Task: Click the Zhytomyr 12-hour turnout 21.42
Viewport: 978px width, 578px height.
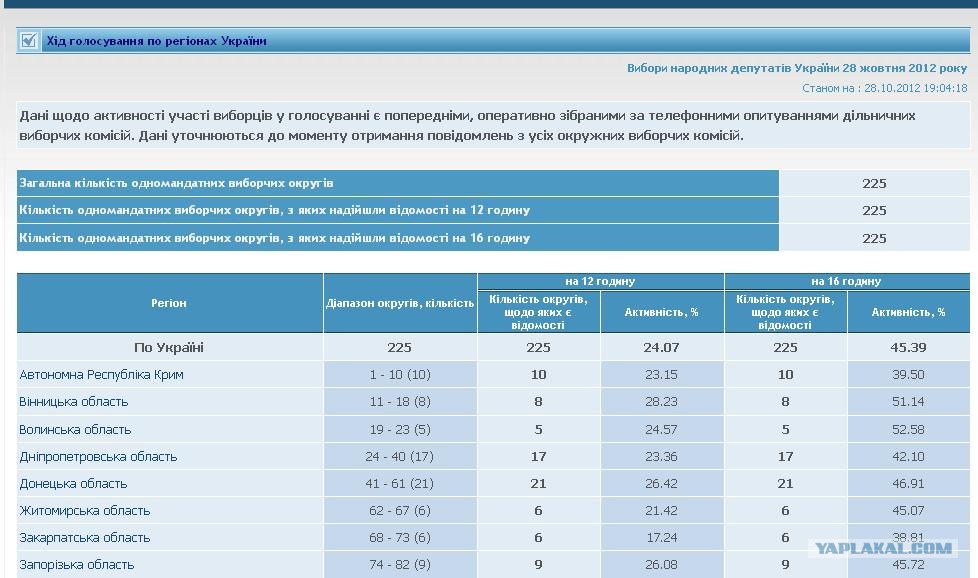Action: pyautogui.click(x=661, y=511)
